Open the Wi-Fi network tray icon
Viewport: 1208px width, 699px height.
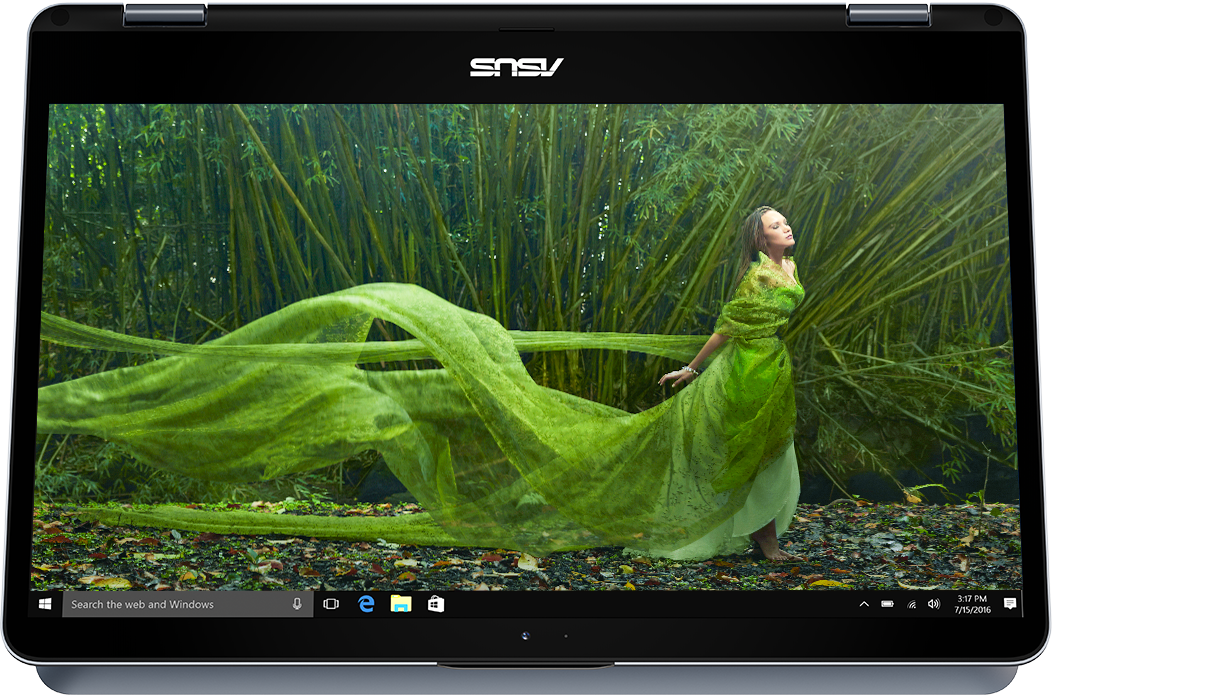[911, 604]
